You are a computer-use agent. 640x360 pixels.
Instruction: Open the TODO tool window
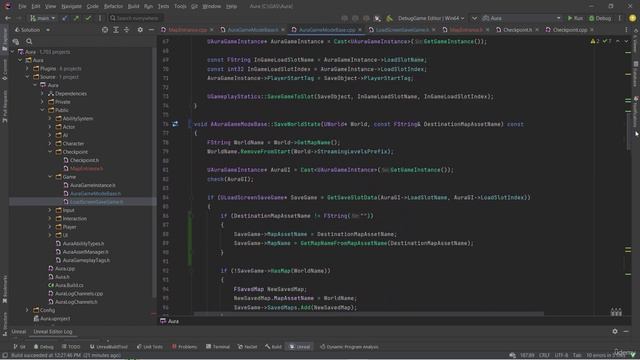(71, 347)
